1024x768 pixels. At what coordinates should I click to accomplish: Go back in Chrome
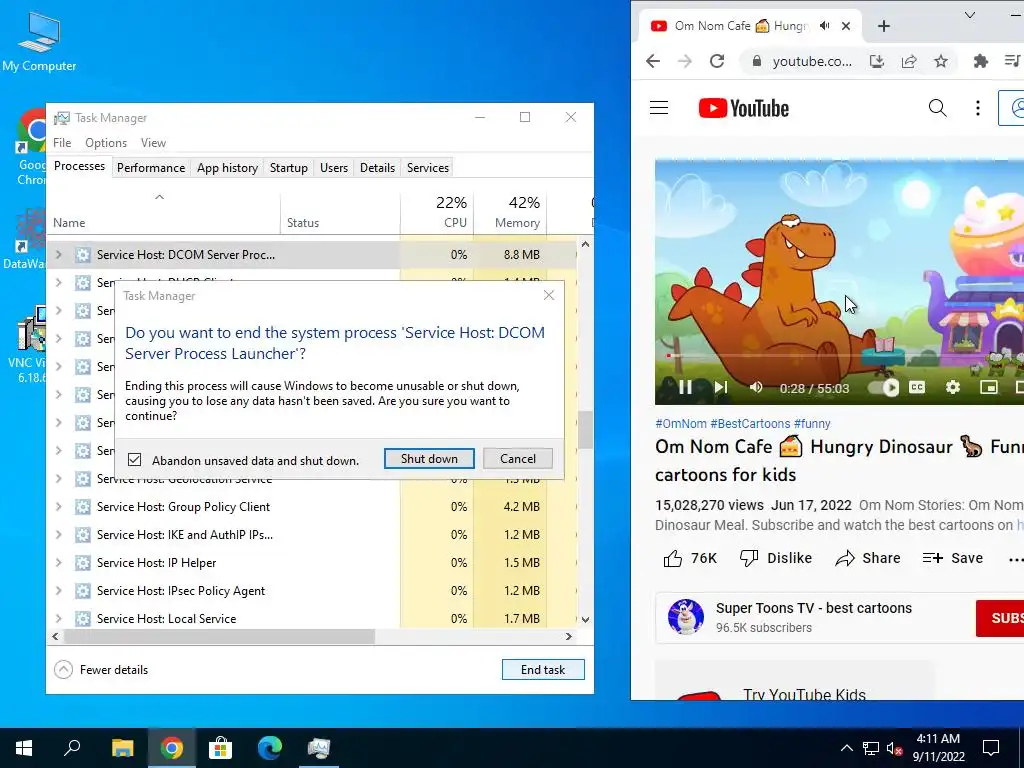click(652, 61)
